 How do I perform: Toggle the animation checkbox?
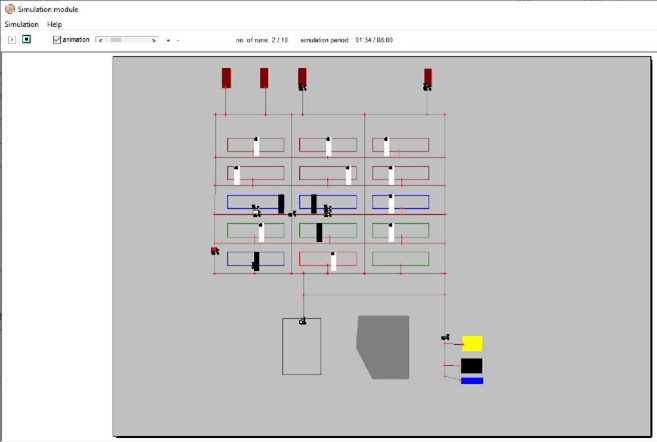[57, 40]
